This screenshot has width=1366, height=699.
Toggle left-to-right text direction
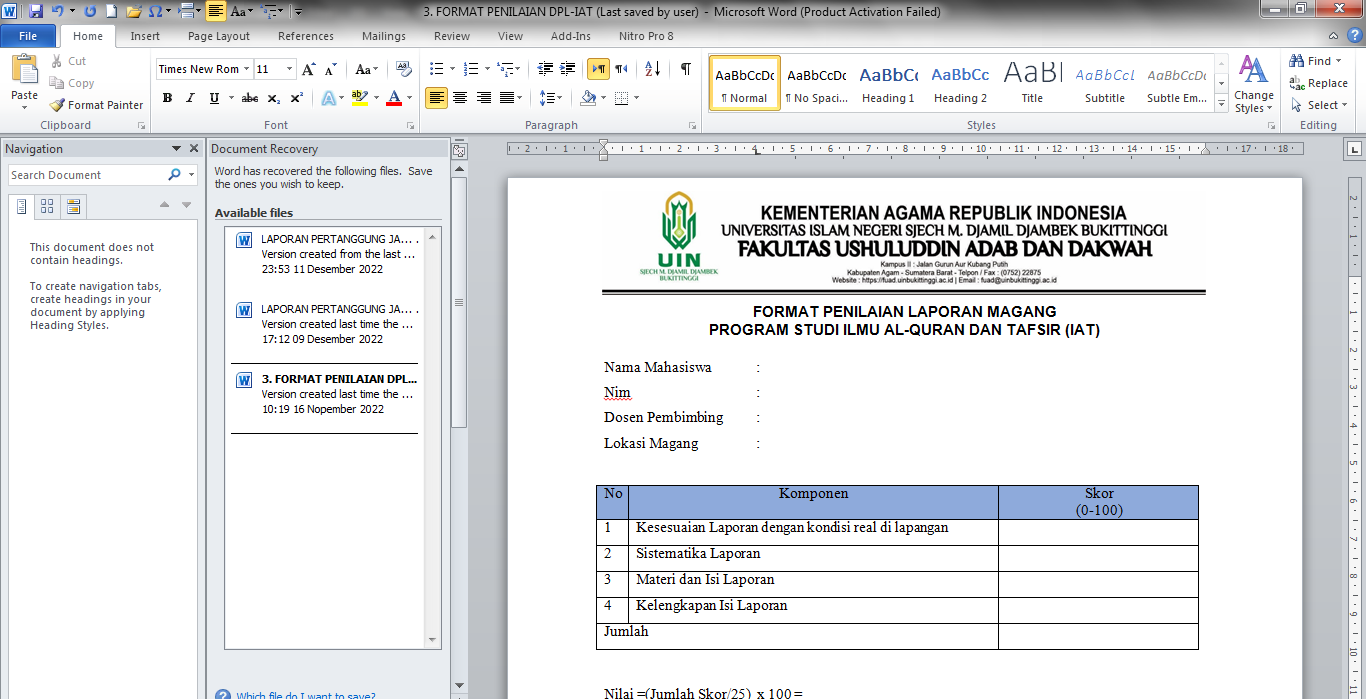598,69
